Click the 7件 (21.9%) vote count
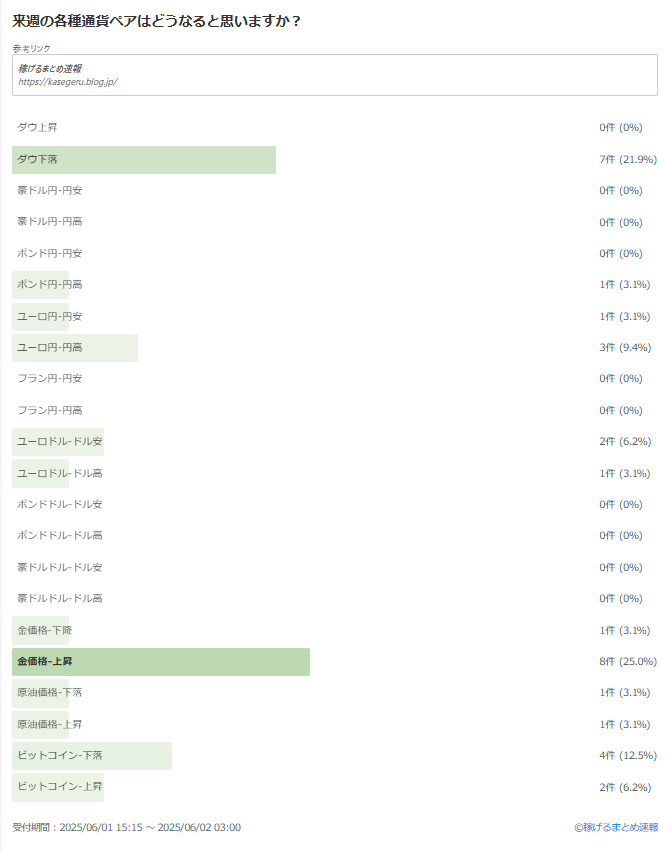665x851 pixels. tap(628, 160)
